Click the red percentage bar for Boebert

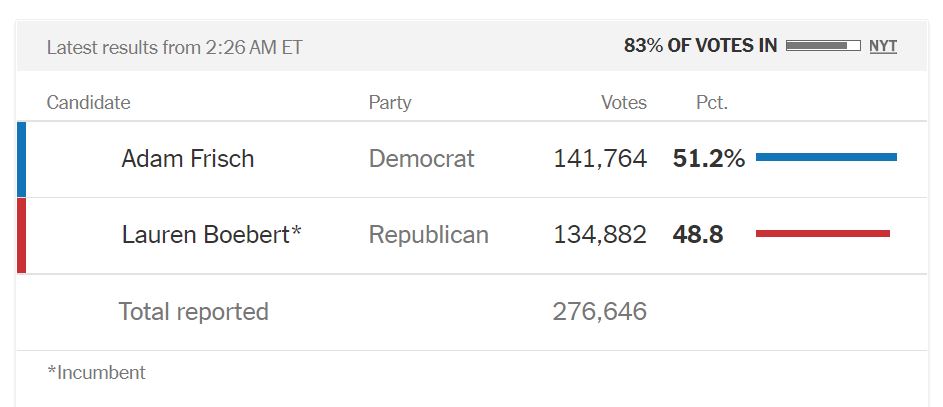click(822, 234)
